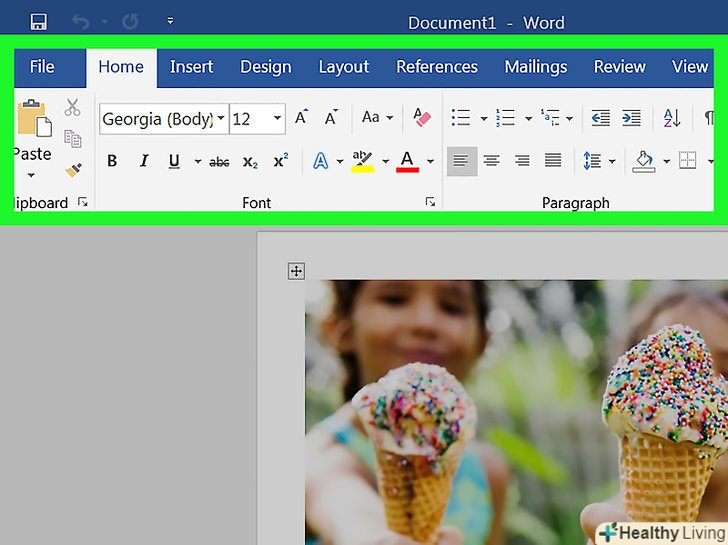This screenshot has height=545, width=728.
Task: Open the font size 12 dropdown
Action: pyautogui.click(x=278, y=119)
